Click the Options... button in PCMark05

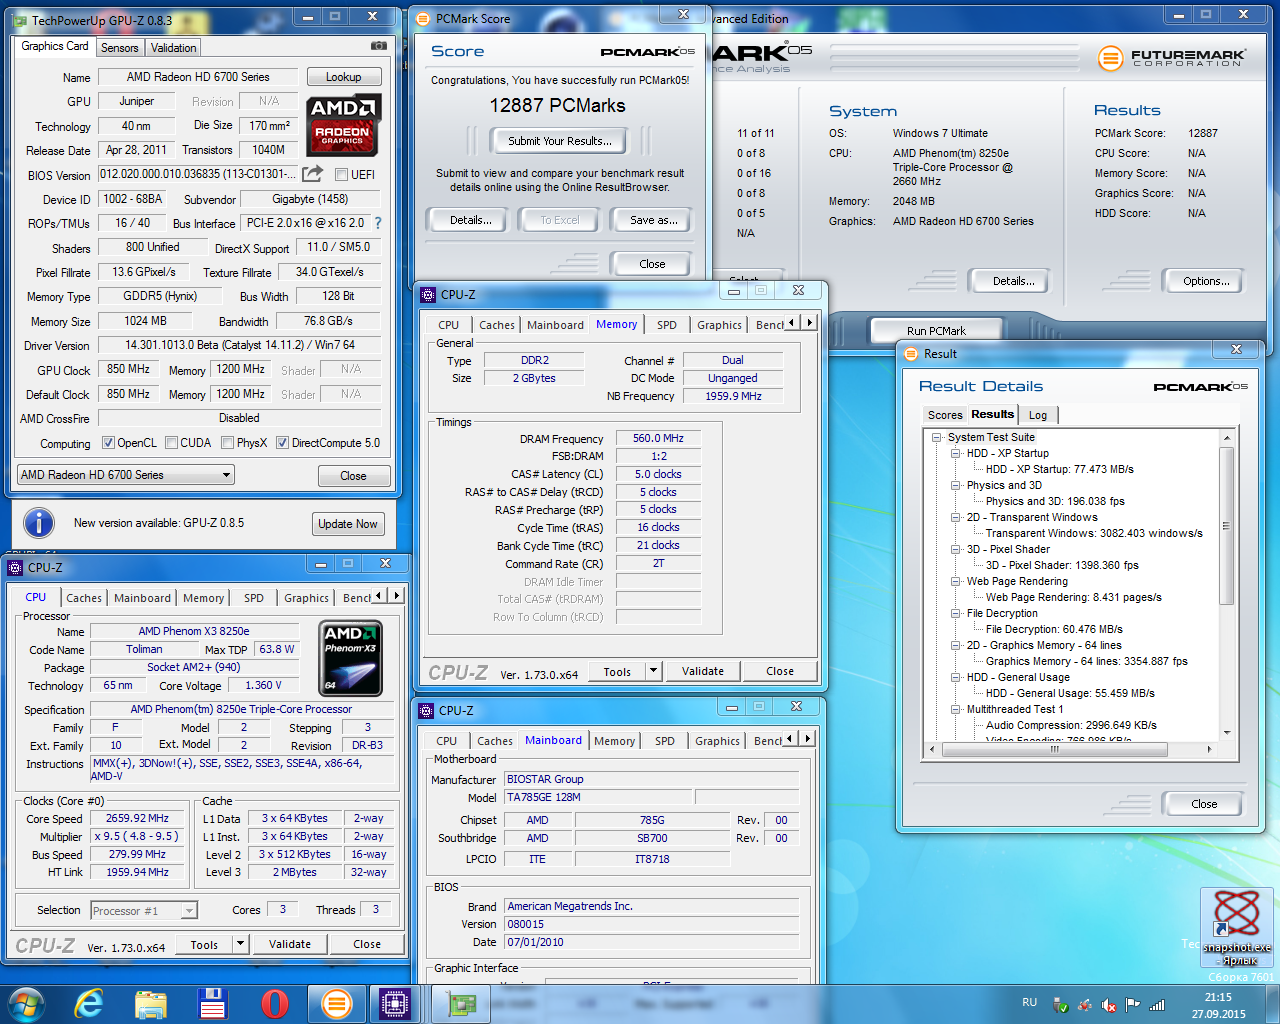(1206, 281)
